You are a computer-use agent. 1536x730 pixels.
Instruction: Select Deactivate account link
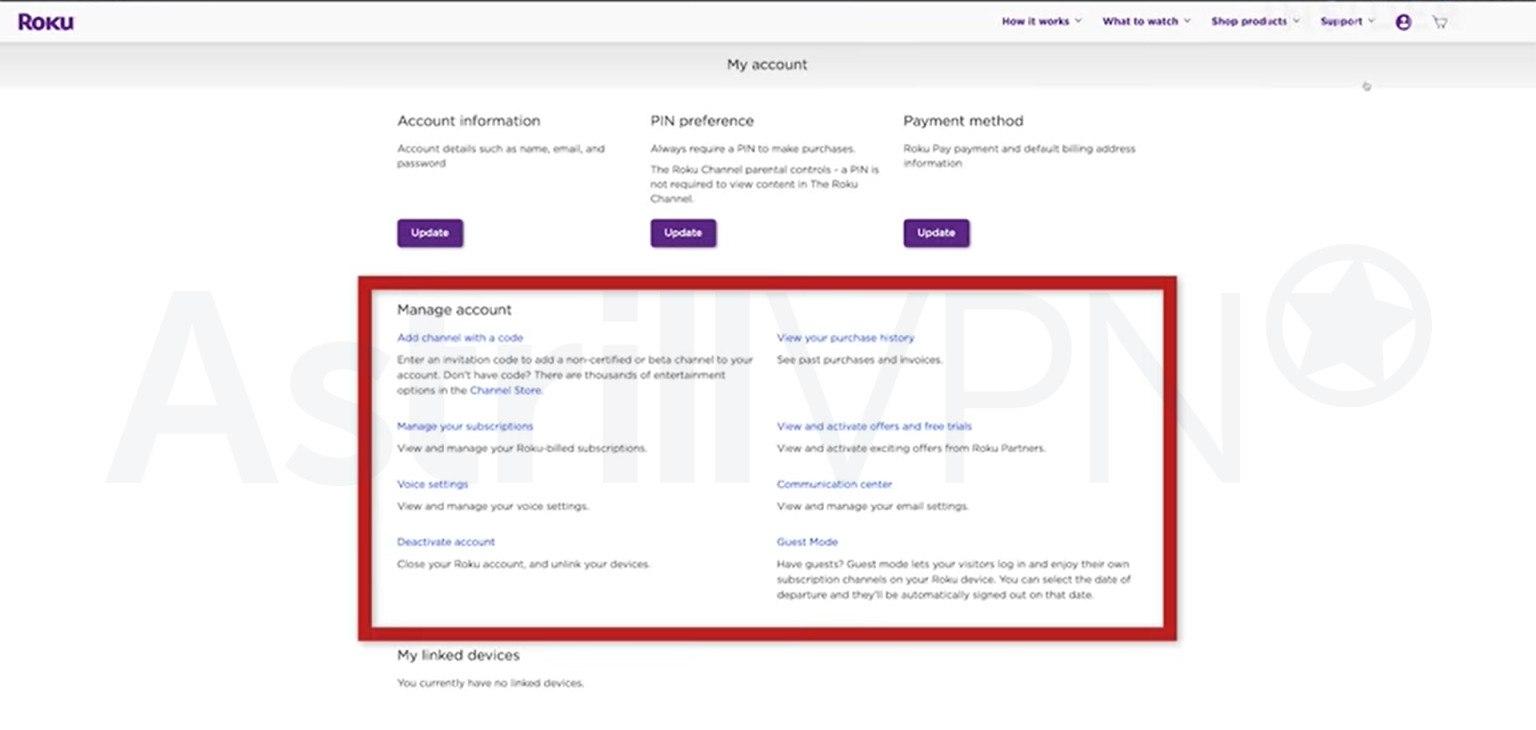(446, 542)
